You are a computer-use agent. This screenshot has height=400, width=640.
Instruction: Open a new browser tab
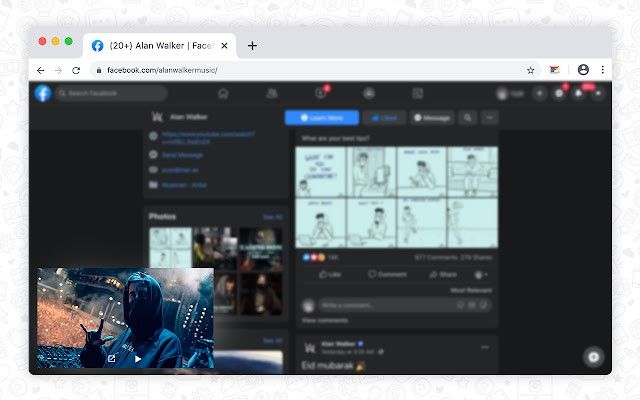252,45
